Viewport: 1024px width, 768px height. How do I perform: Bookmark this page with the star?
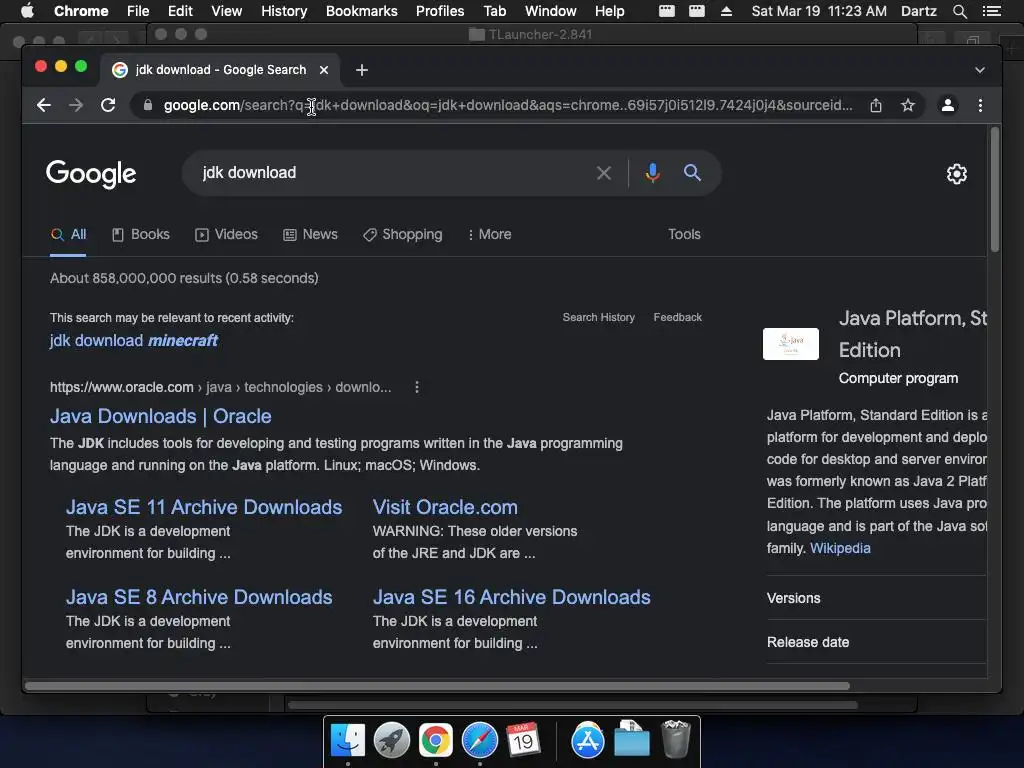[x=908, y=105]
